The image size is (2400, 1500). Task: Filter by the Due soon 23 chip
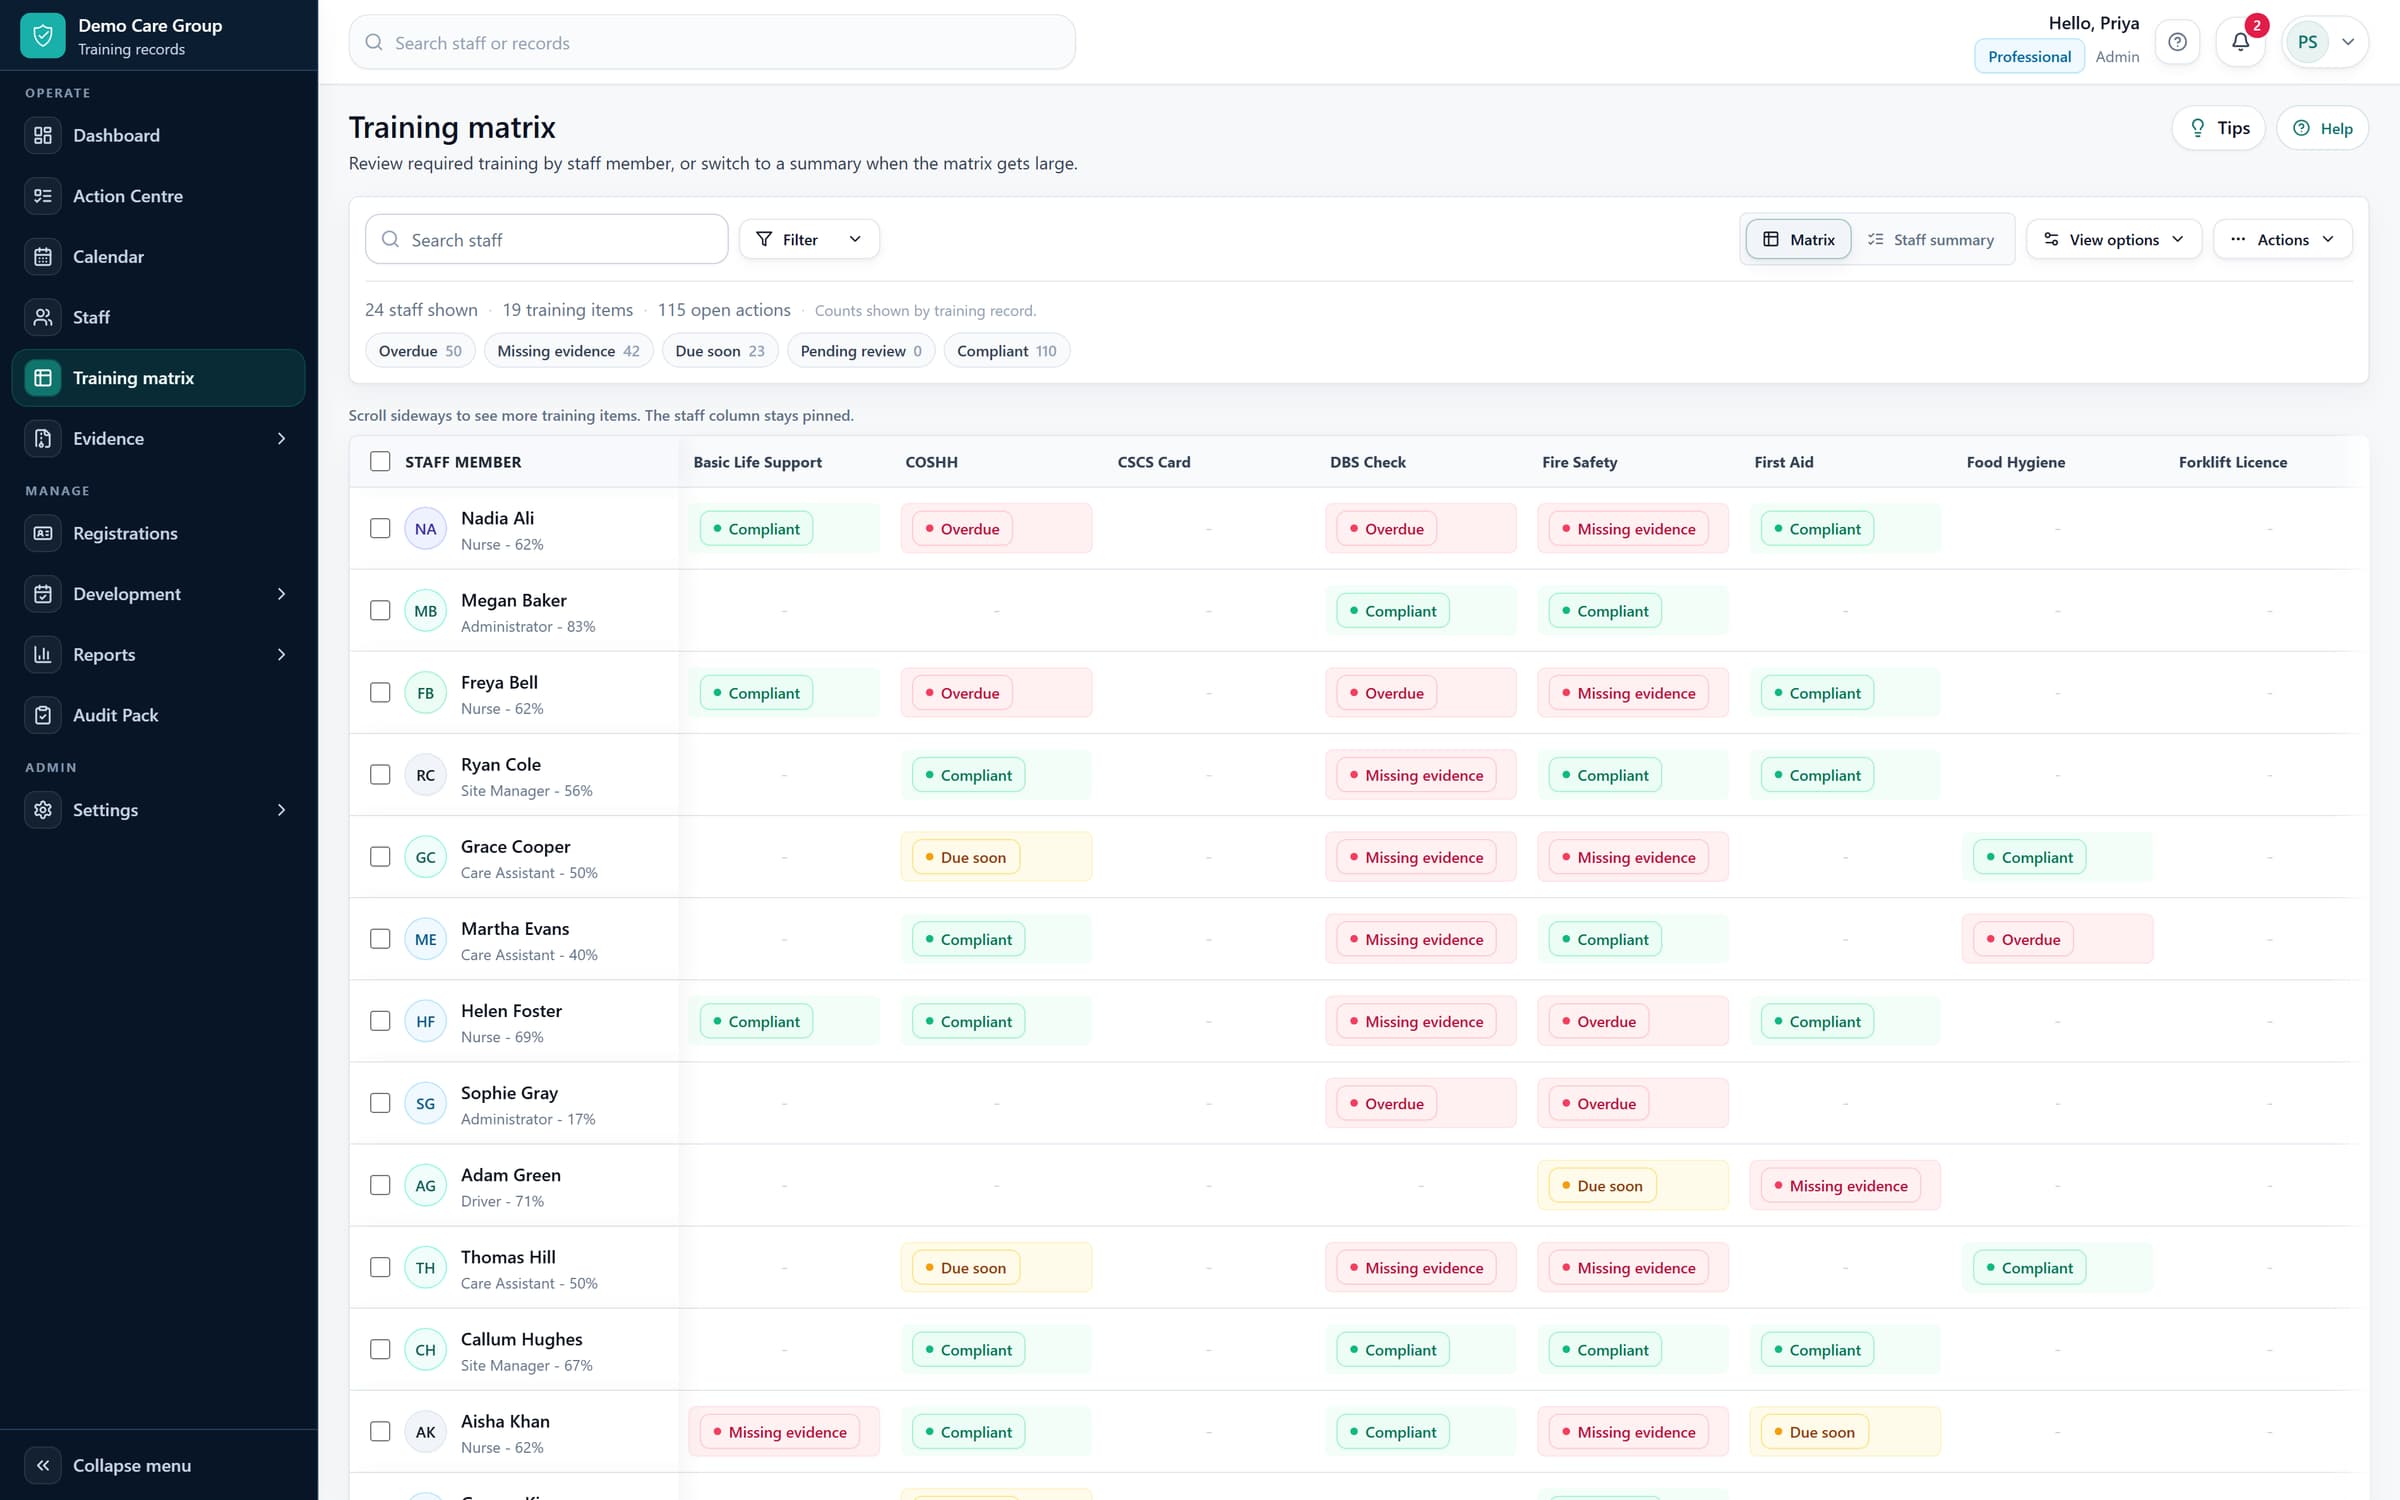[720, 351]
